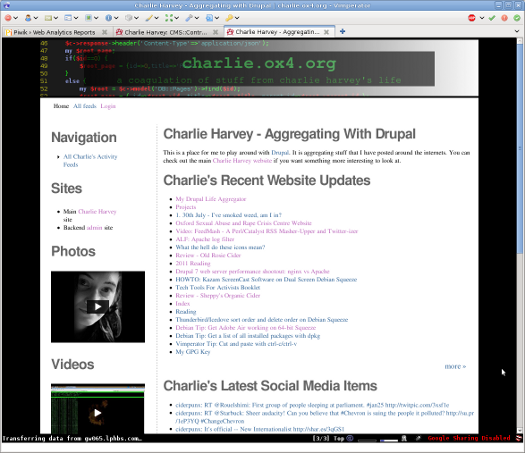Click the green circled check icon
525x453 pixels.
pos(517,18)
